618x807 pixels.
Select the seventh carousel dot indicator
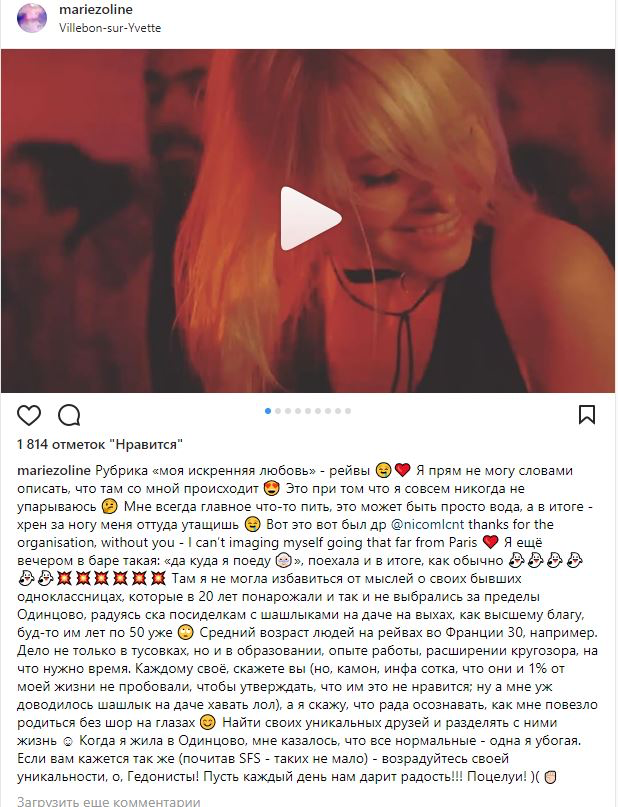pos(328,411)
